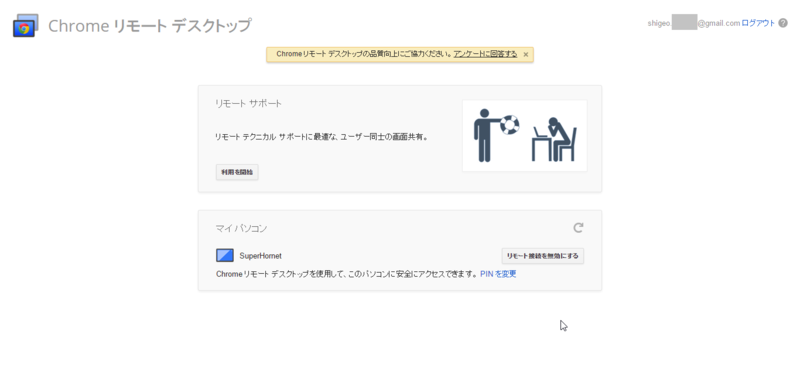
Task: Open the アンケートに回答する survey link
Action: pos(485,54)
